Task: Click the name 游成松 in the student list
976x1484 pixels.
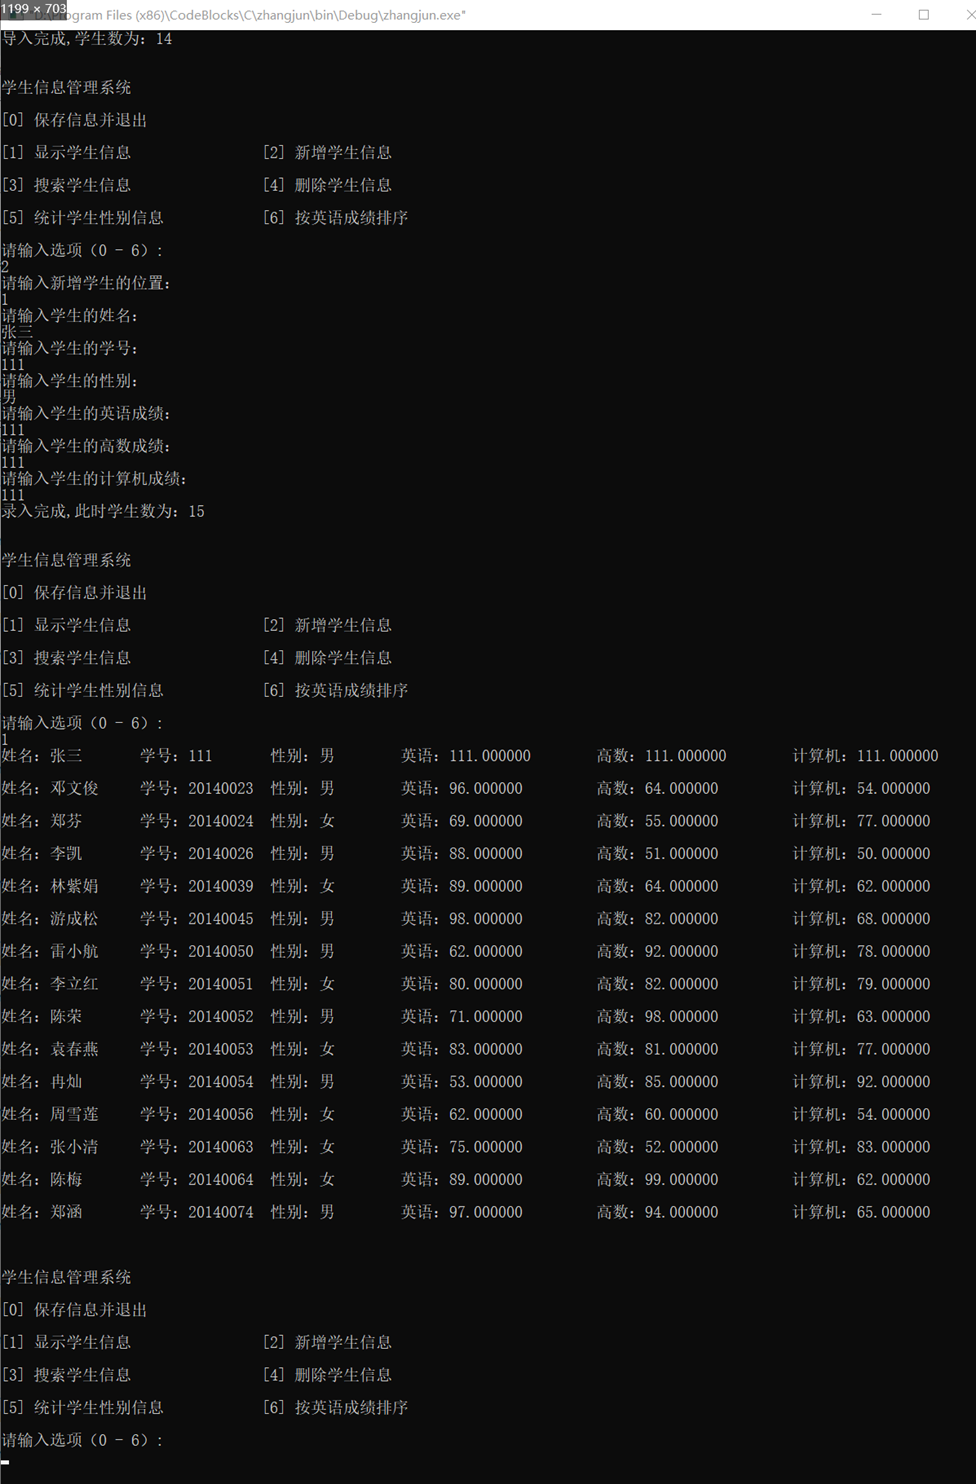Action: click(75, 919)
